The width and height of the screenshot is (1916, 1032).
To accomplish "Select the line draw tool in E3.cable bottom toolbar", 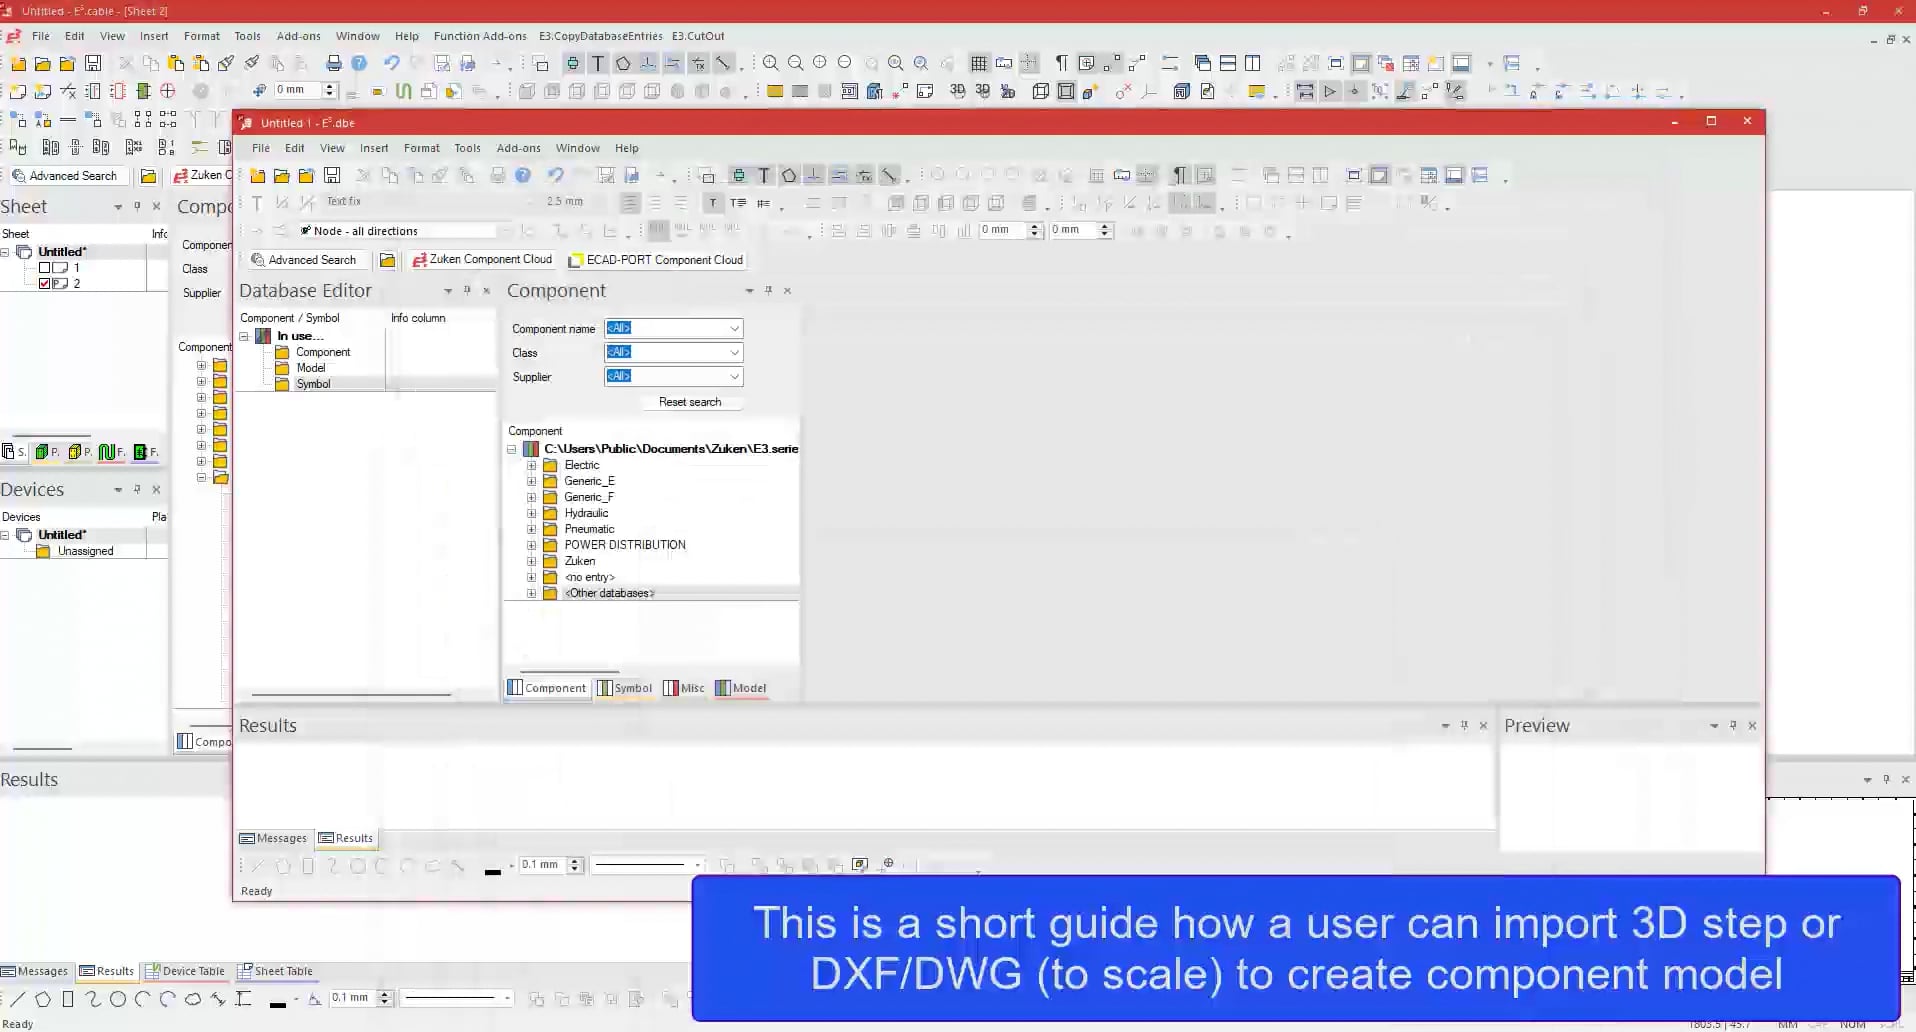I will 17,998.
